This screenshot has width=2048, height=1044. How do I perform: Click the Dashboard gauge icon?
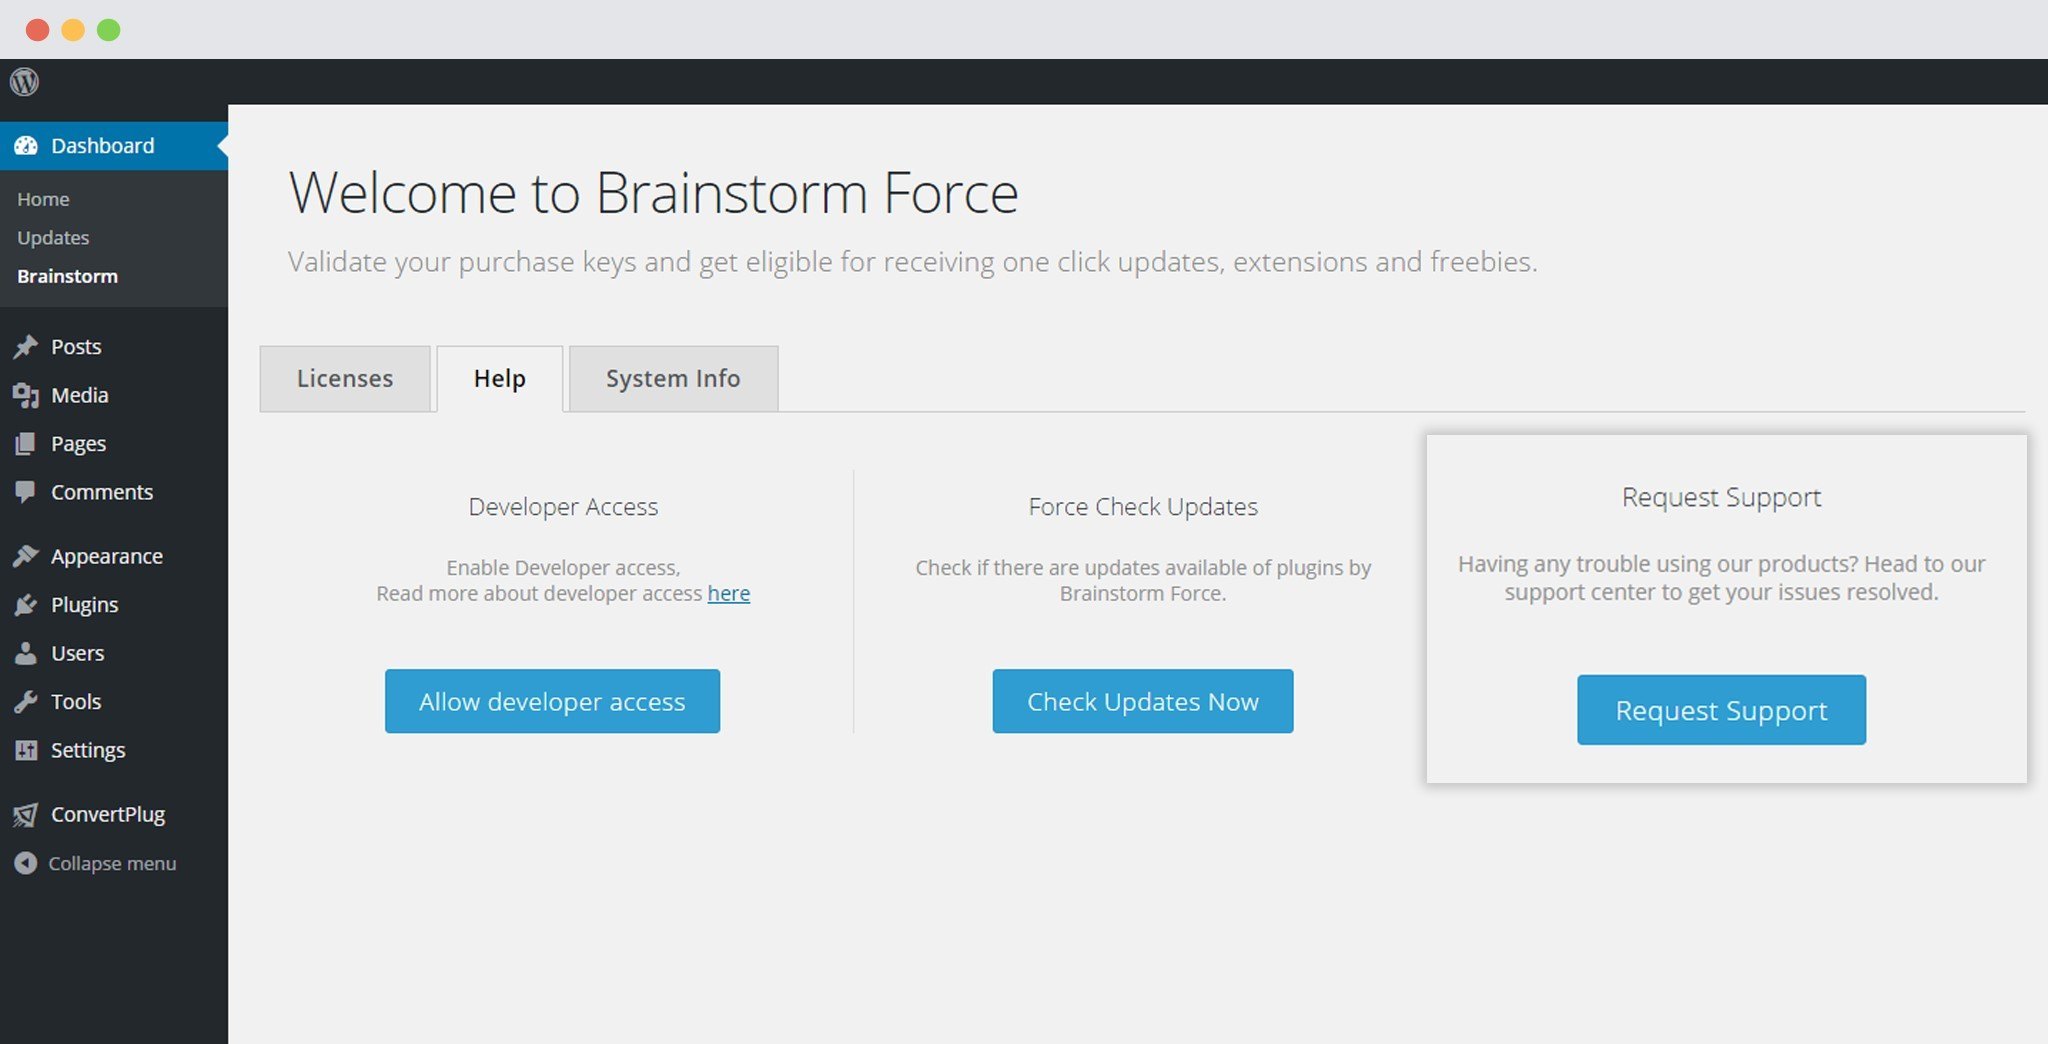pyautogui.click(x=26, y=146)
